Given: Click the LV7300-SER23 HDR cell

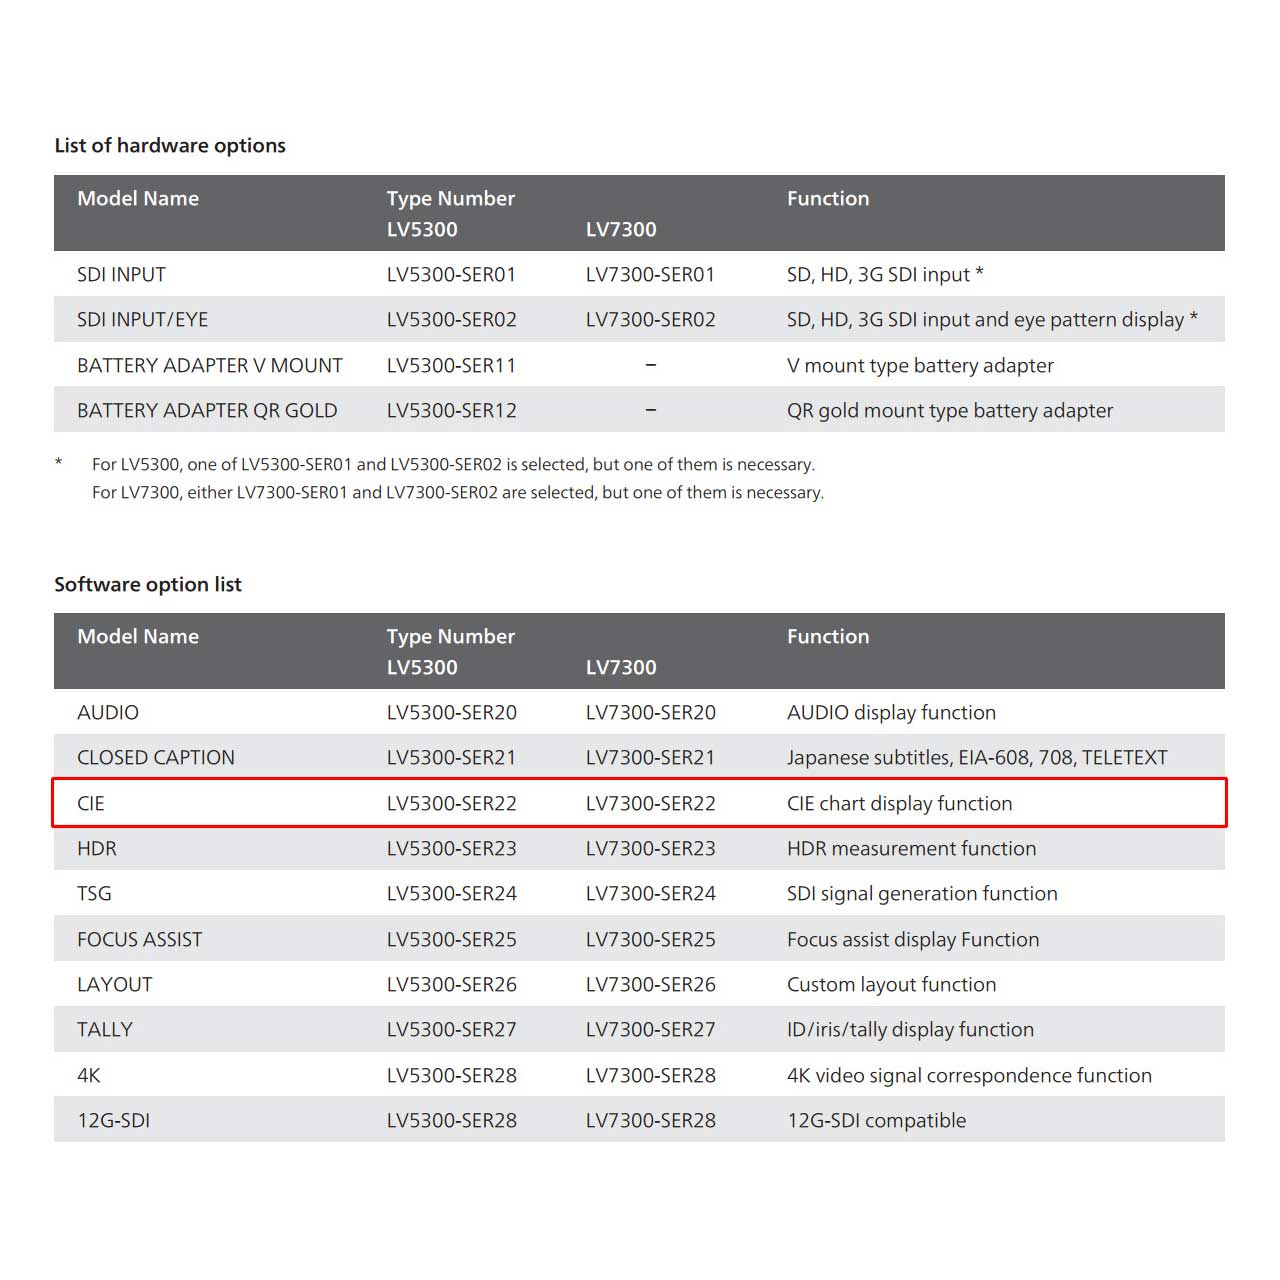Looking at the screenshot, I should [x=651, y=848].
